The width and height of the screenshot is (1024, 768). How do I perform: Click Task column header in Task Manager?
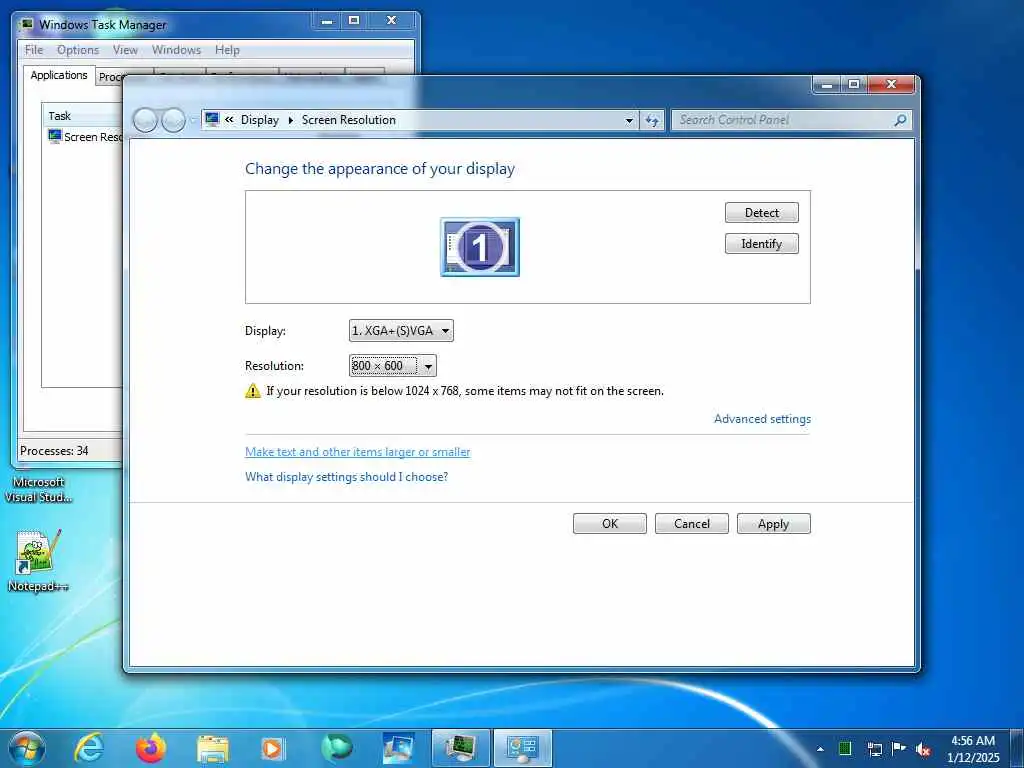point(82,116)
